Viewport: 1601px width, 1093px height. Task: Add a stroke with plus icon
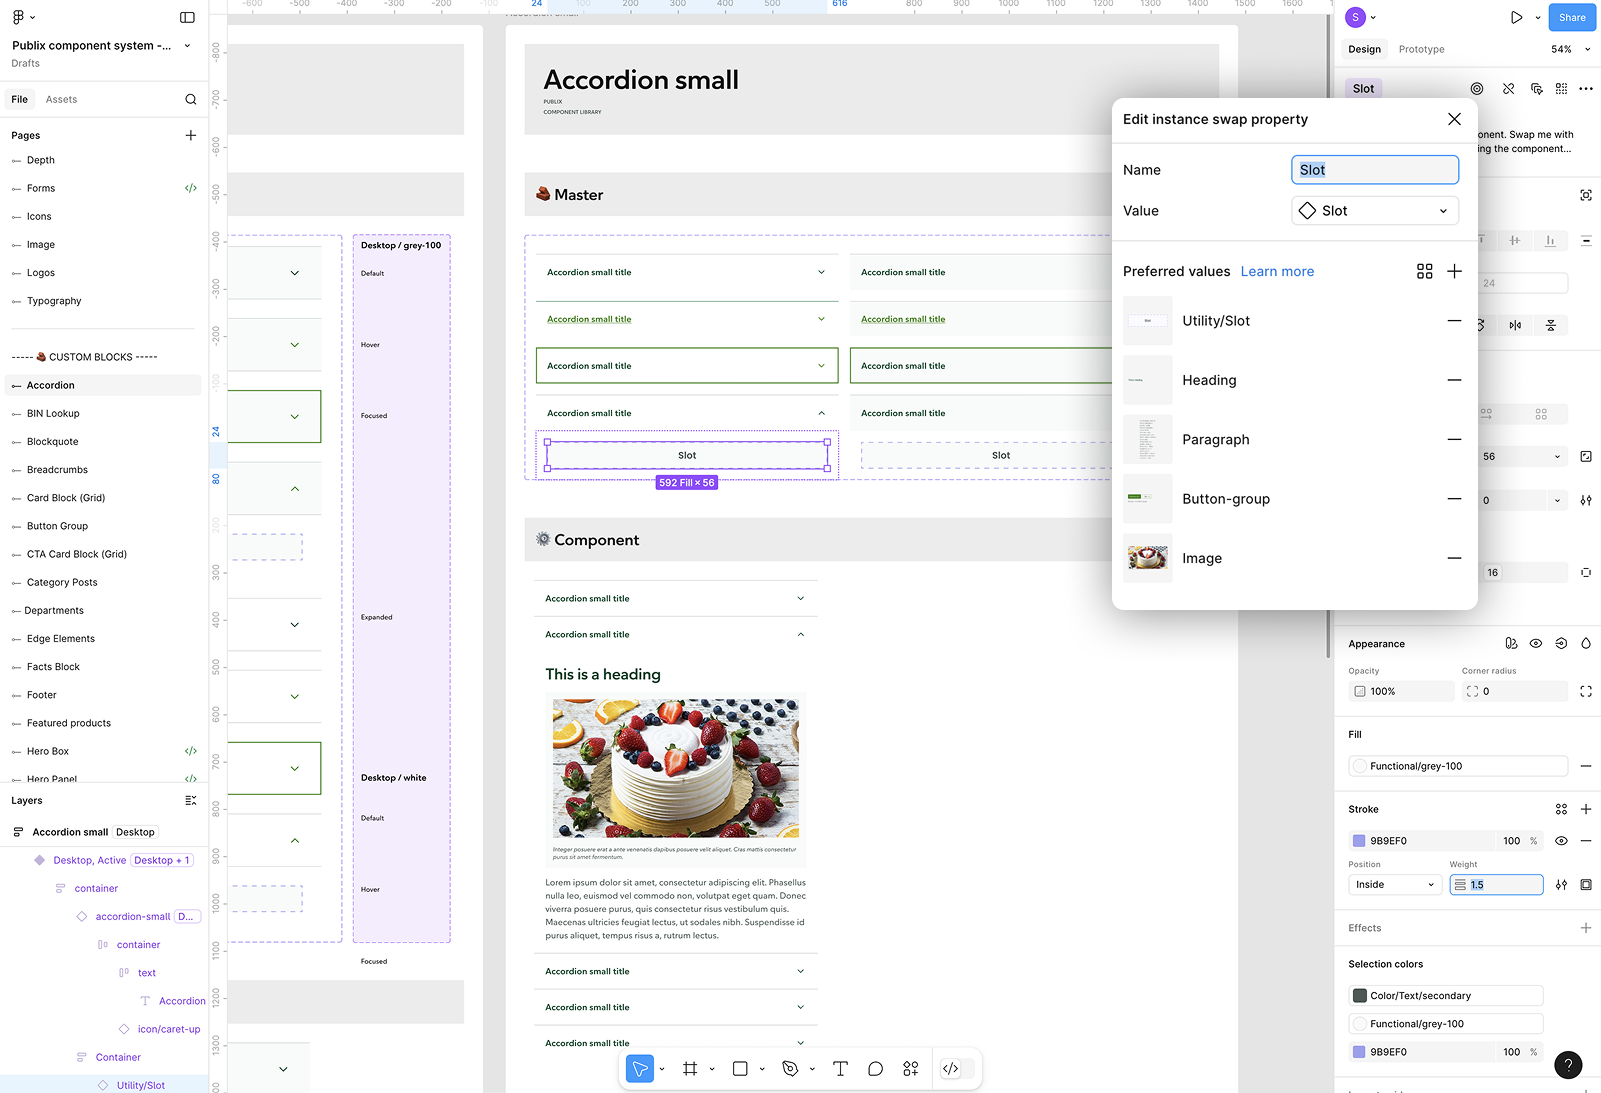tap(1586, 809)
